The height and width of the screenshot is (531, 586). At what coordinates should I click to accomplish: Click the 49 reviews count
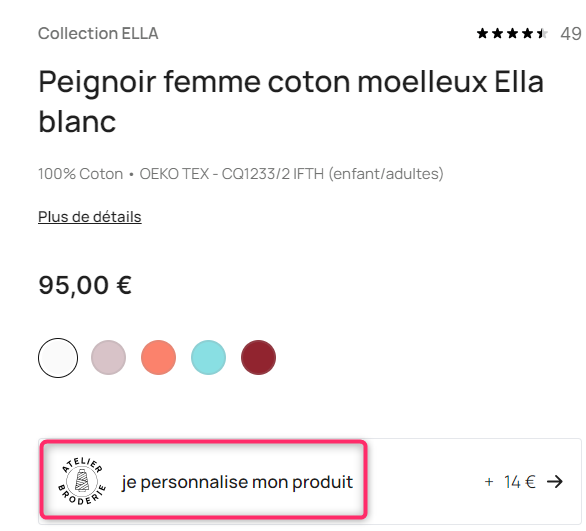(x=571, y=34)
